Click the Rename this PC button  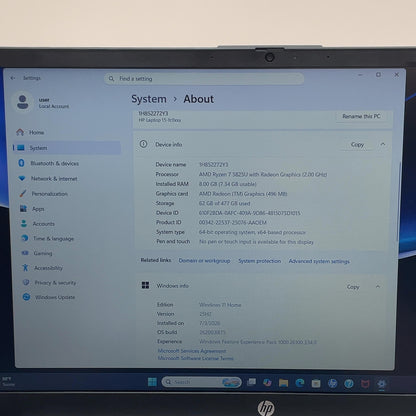[x=361, y=116]
